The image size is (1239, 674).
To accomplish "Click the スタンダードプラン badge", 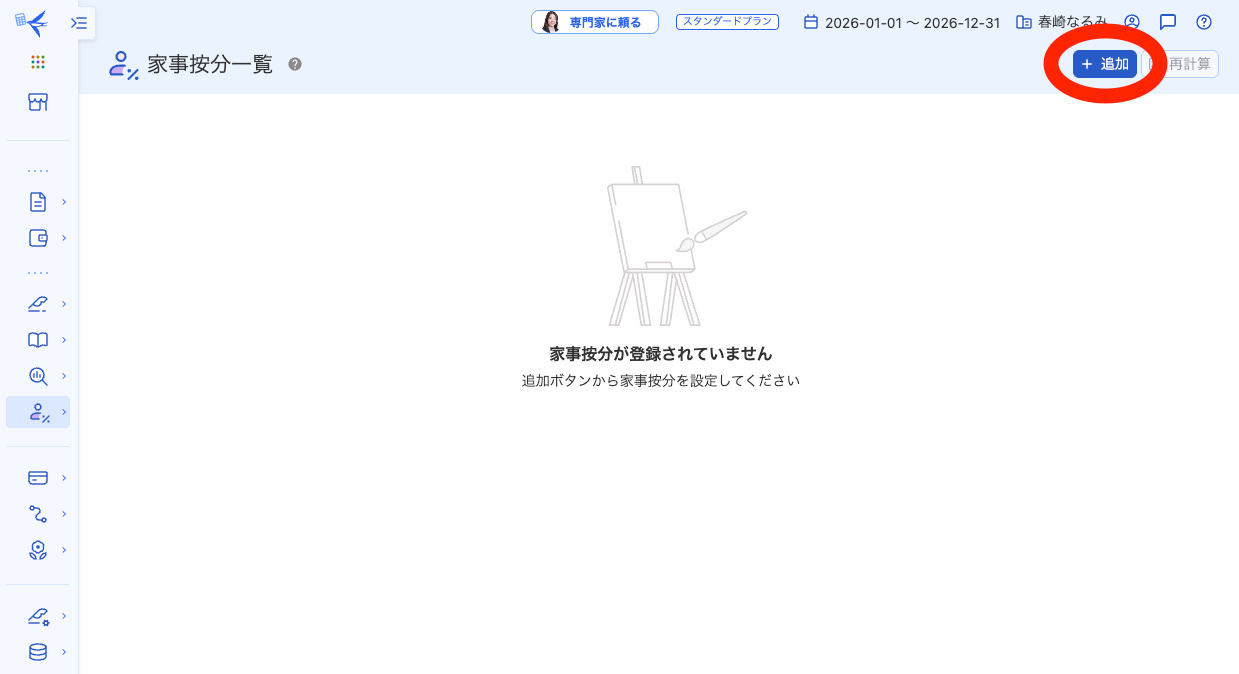I will tap(727, 21).
